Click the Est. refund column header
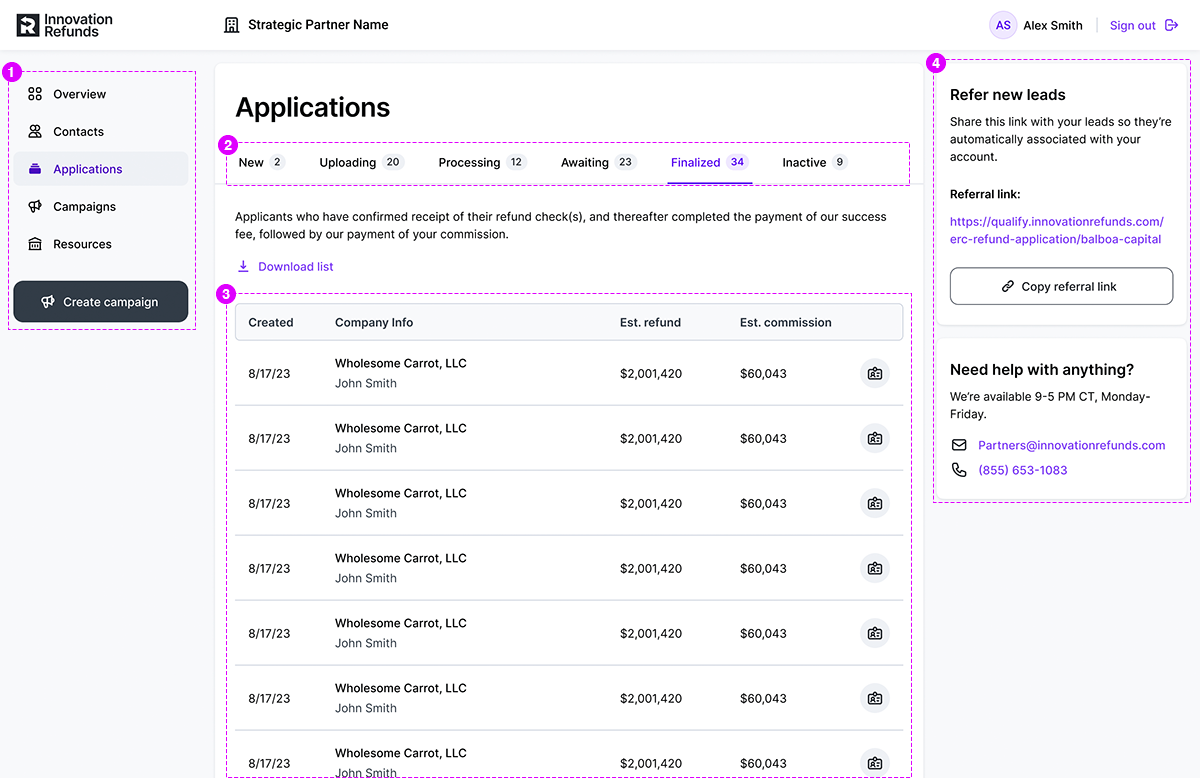The height and width of the screenshot is (778, 1200). coord(650,322)
